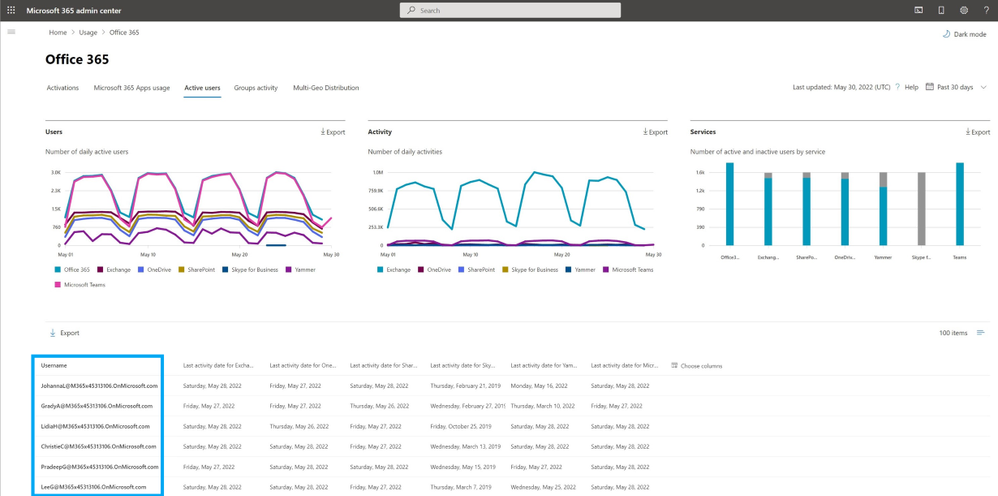Open the app launcher waffle icon

tap(10, 10)
